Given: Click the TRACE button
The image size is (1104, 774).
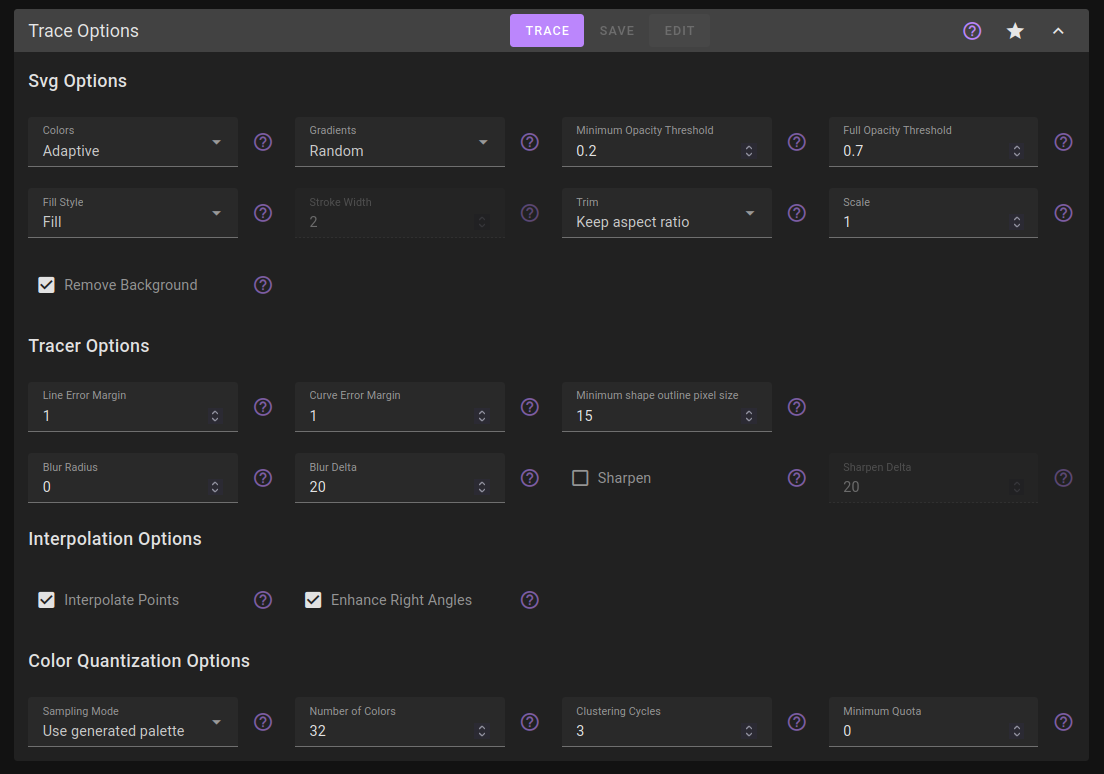Looking at the screenshot, I should (547, 31).
